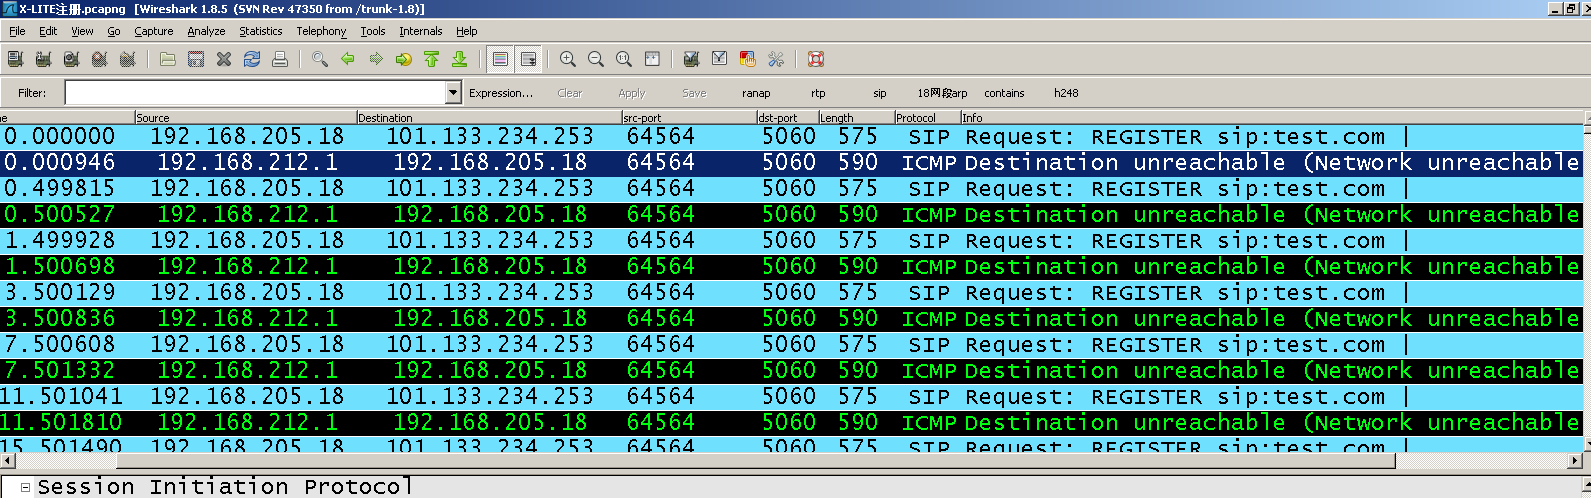The image size is (1591, 498).
Task: Restart the live capture icon
Action: pos(127,60)
